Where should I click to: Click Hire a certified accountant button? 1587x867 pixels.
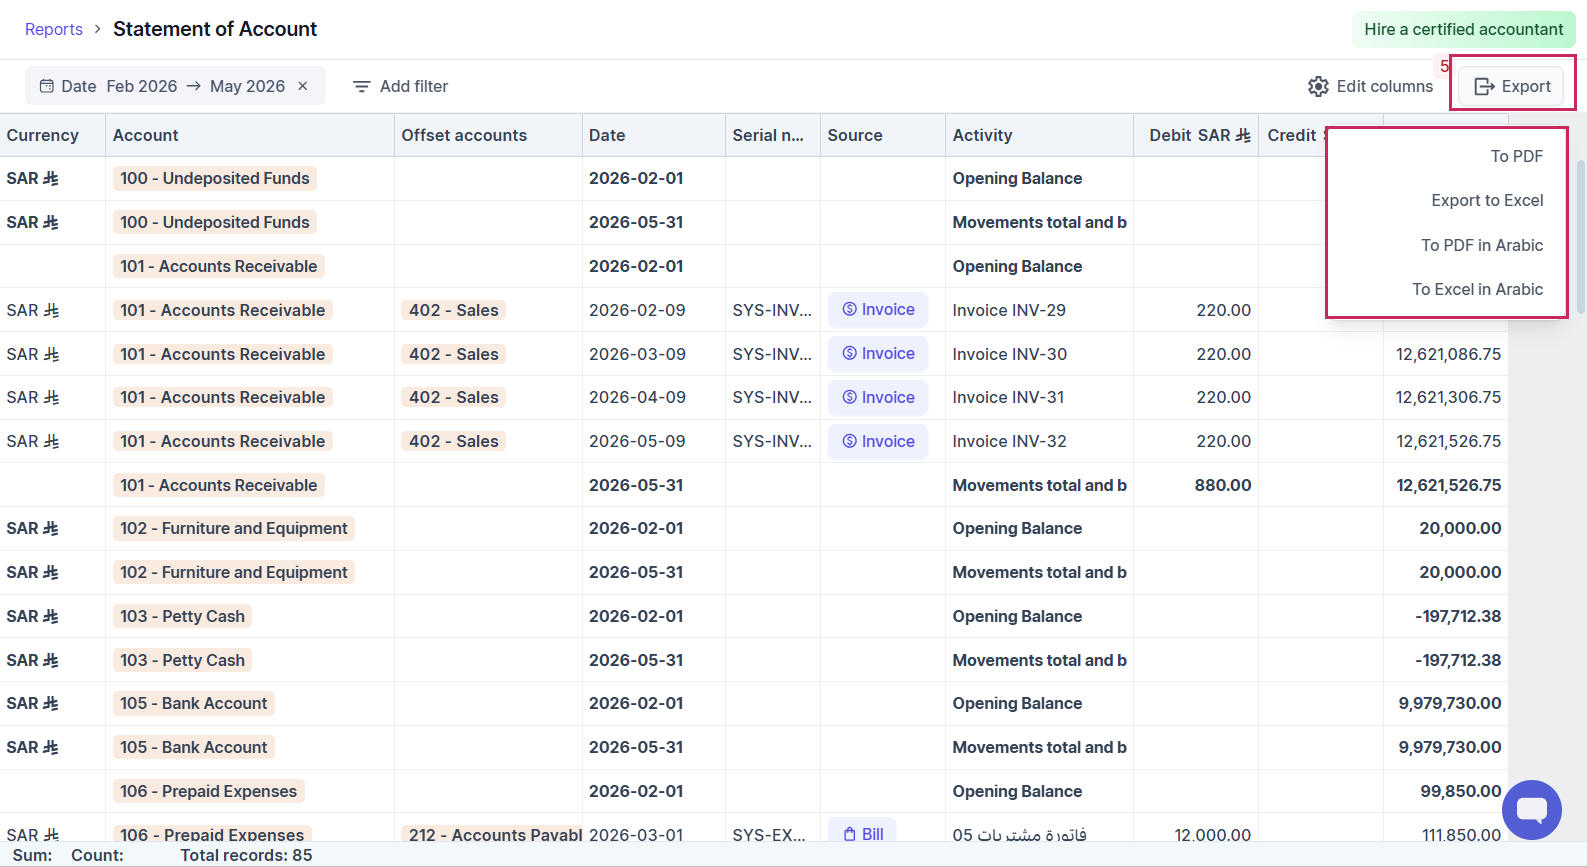pos(1463,29)
